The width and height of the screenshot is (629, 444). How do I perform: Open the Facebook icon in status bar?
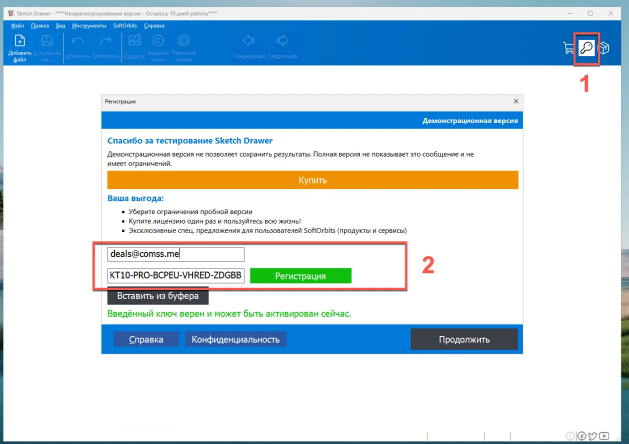pos(581,436)
